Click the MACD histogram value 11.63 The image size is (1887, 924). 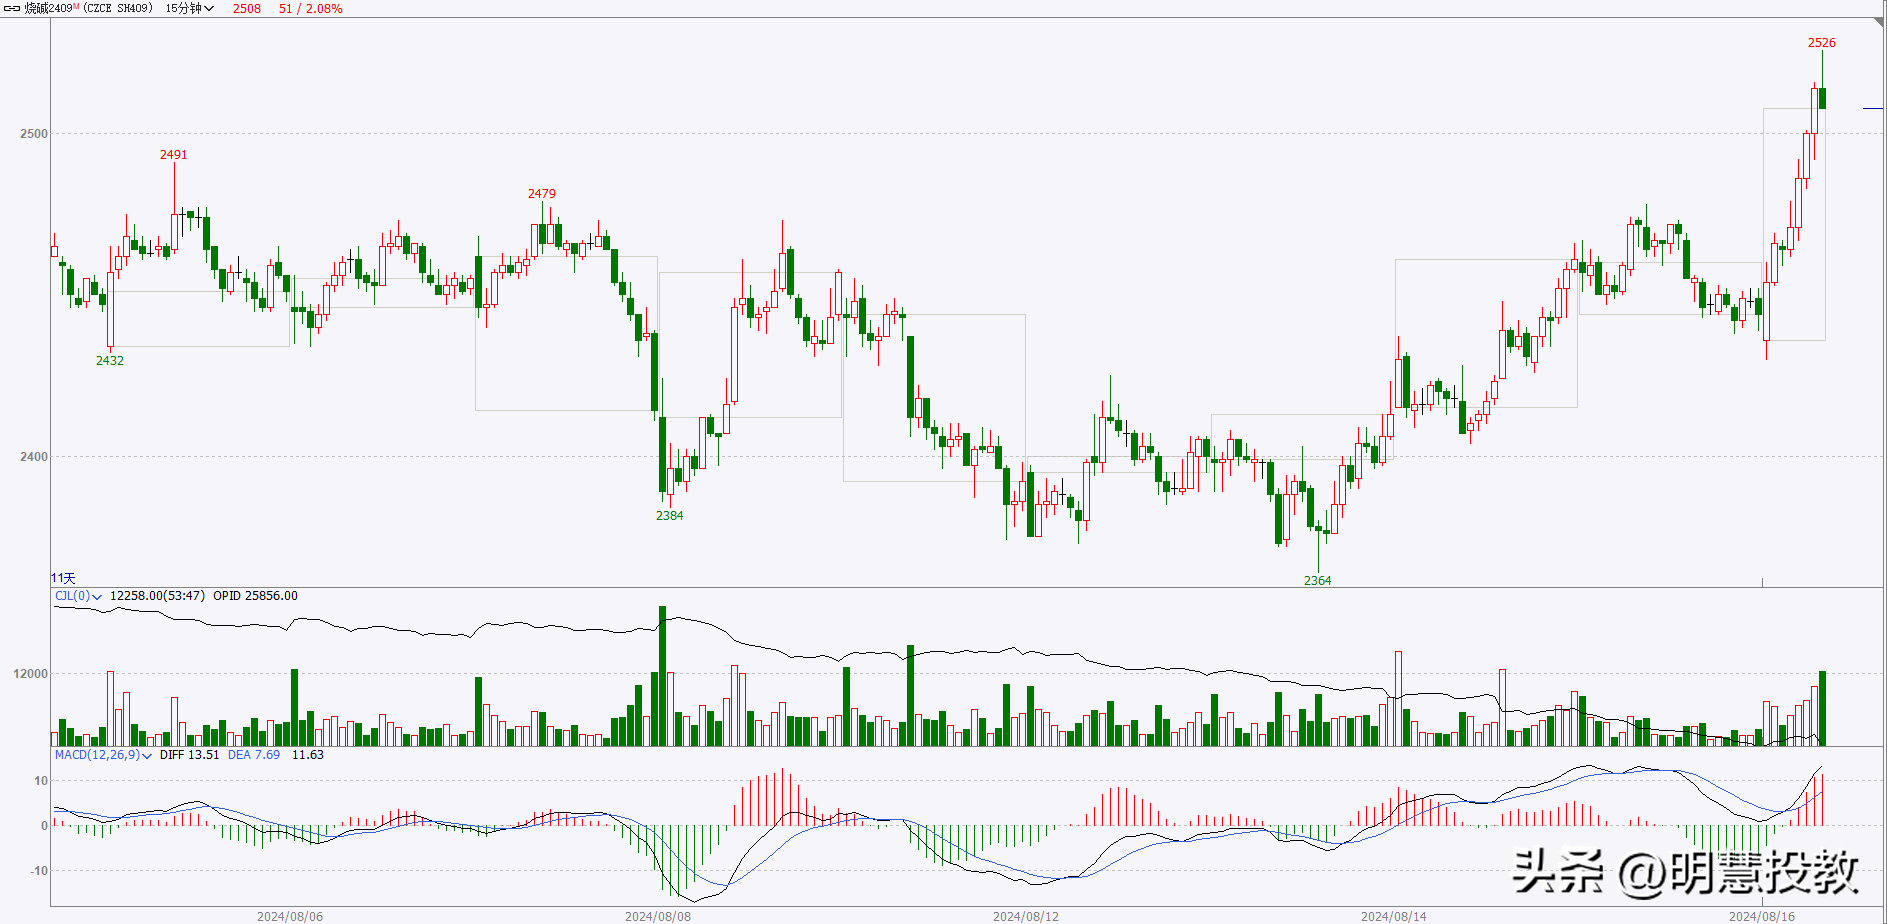click(307, 755)
